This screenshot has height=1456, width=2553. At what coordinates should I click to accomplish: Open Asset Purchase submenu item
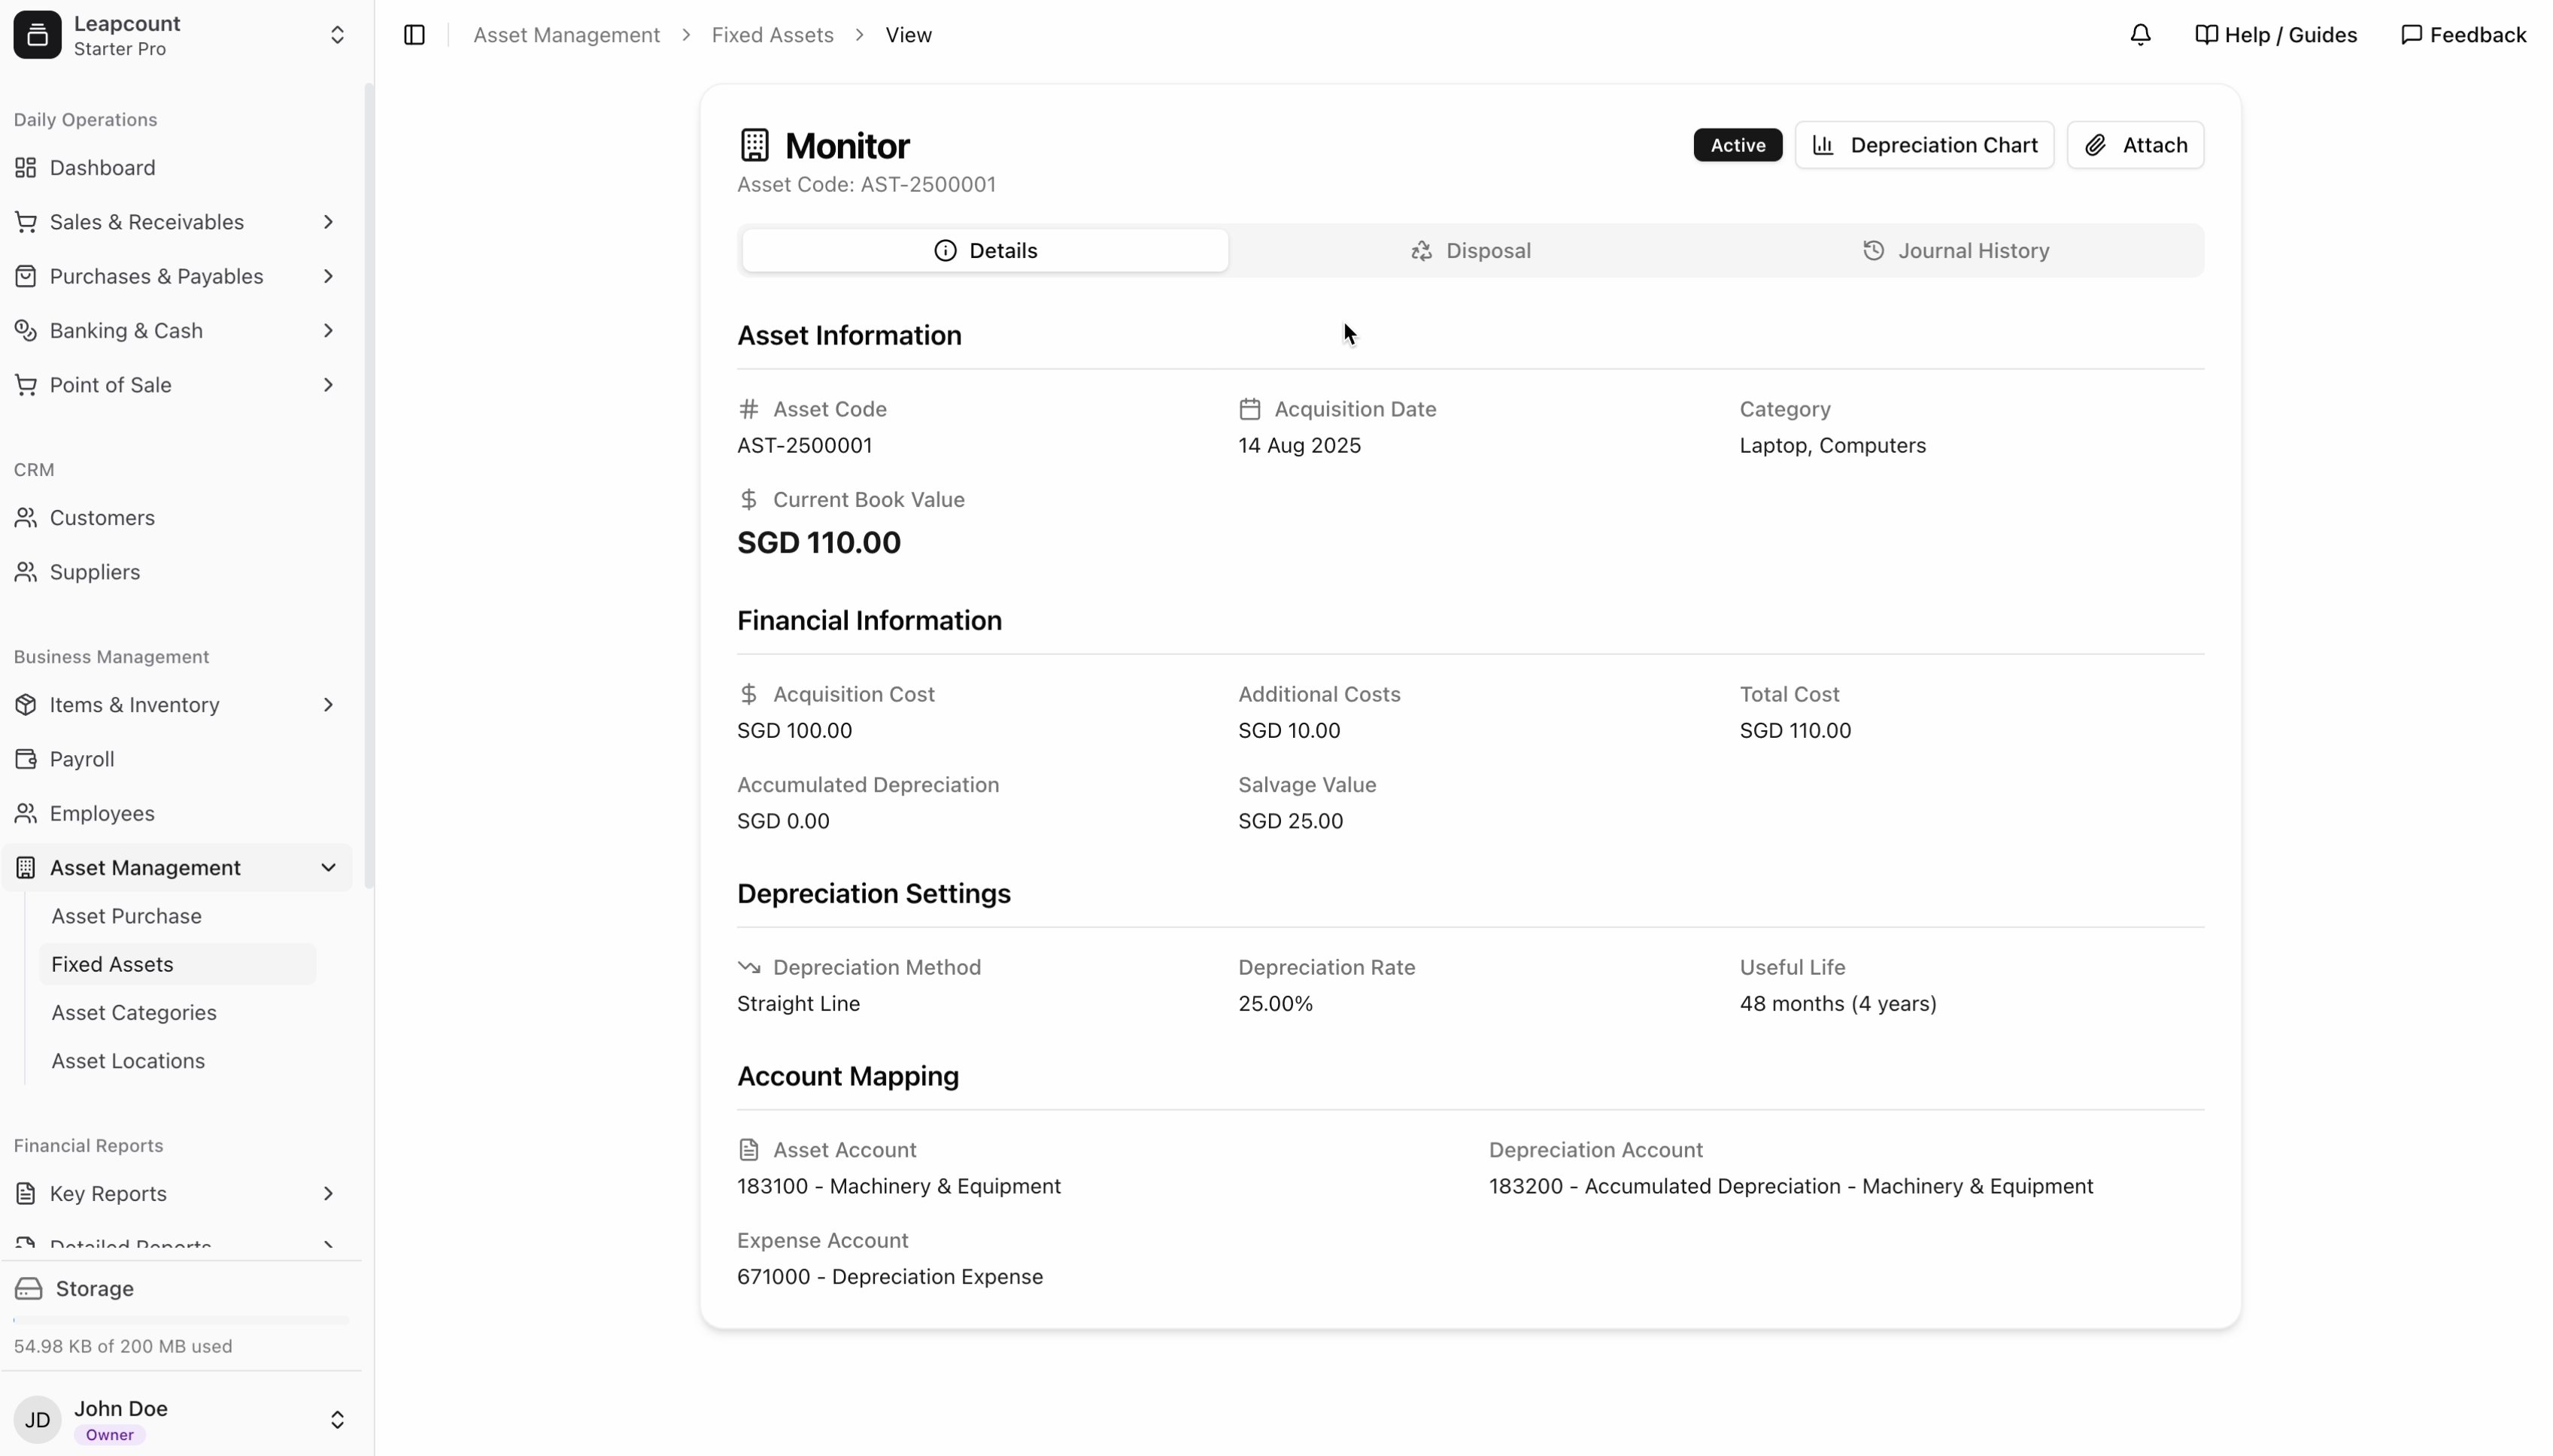tap(177, 916)
